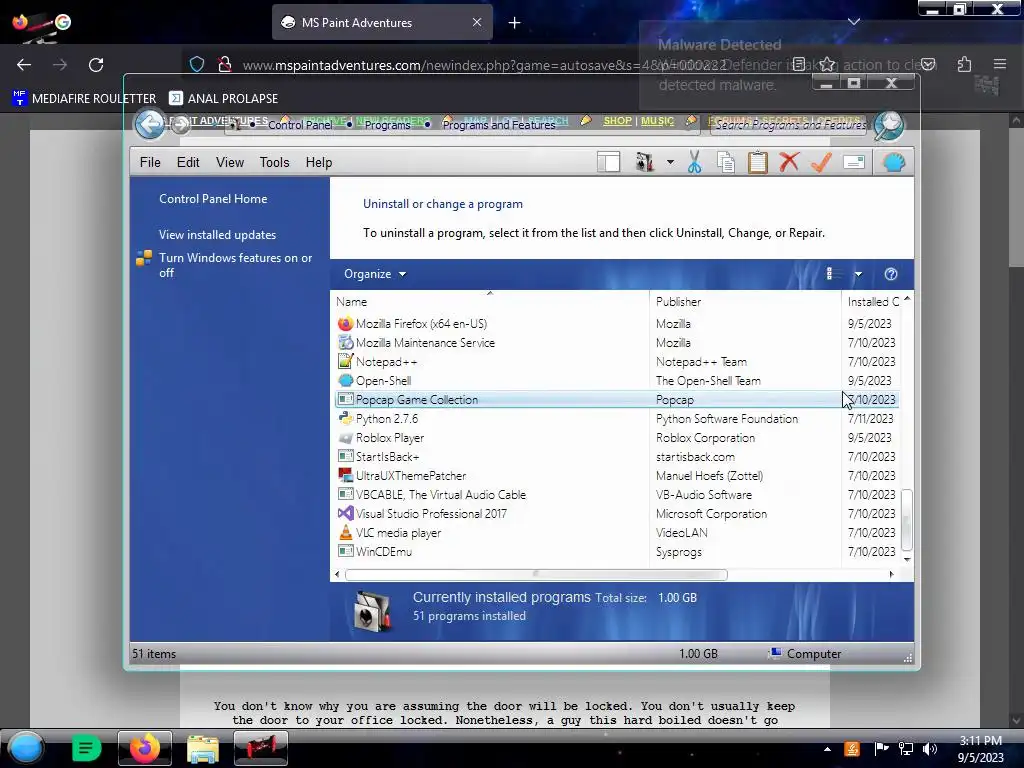Sort by the Installed On column header
This screenshot has height=768, width=1024.
tap(872, 302)
